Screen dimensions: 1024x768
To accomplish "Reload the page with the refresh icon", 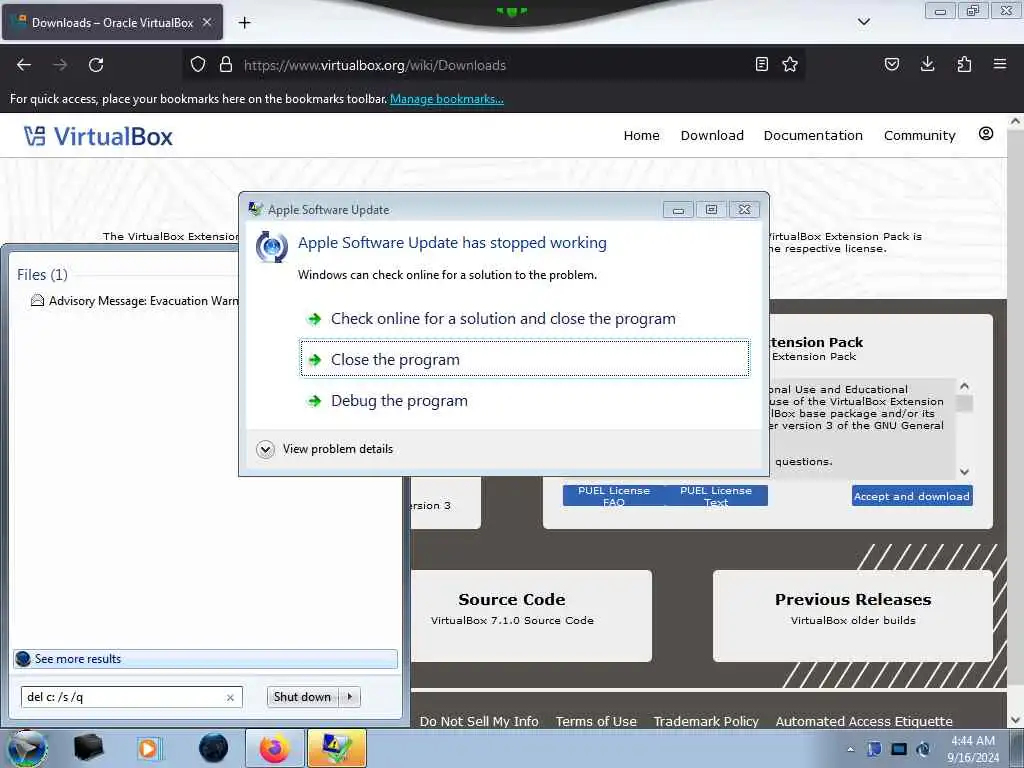I will [x=96, y=65].
